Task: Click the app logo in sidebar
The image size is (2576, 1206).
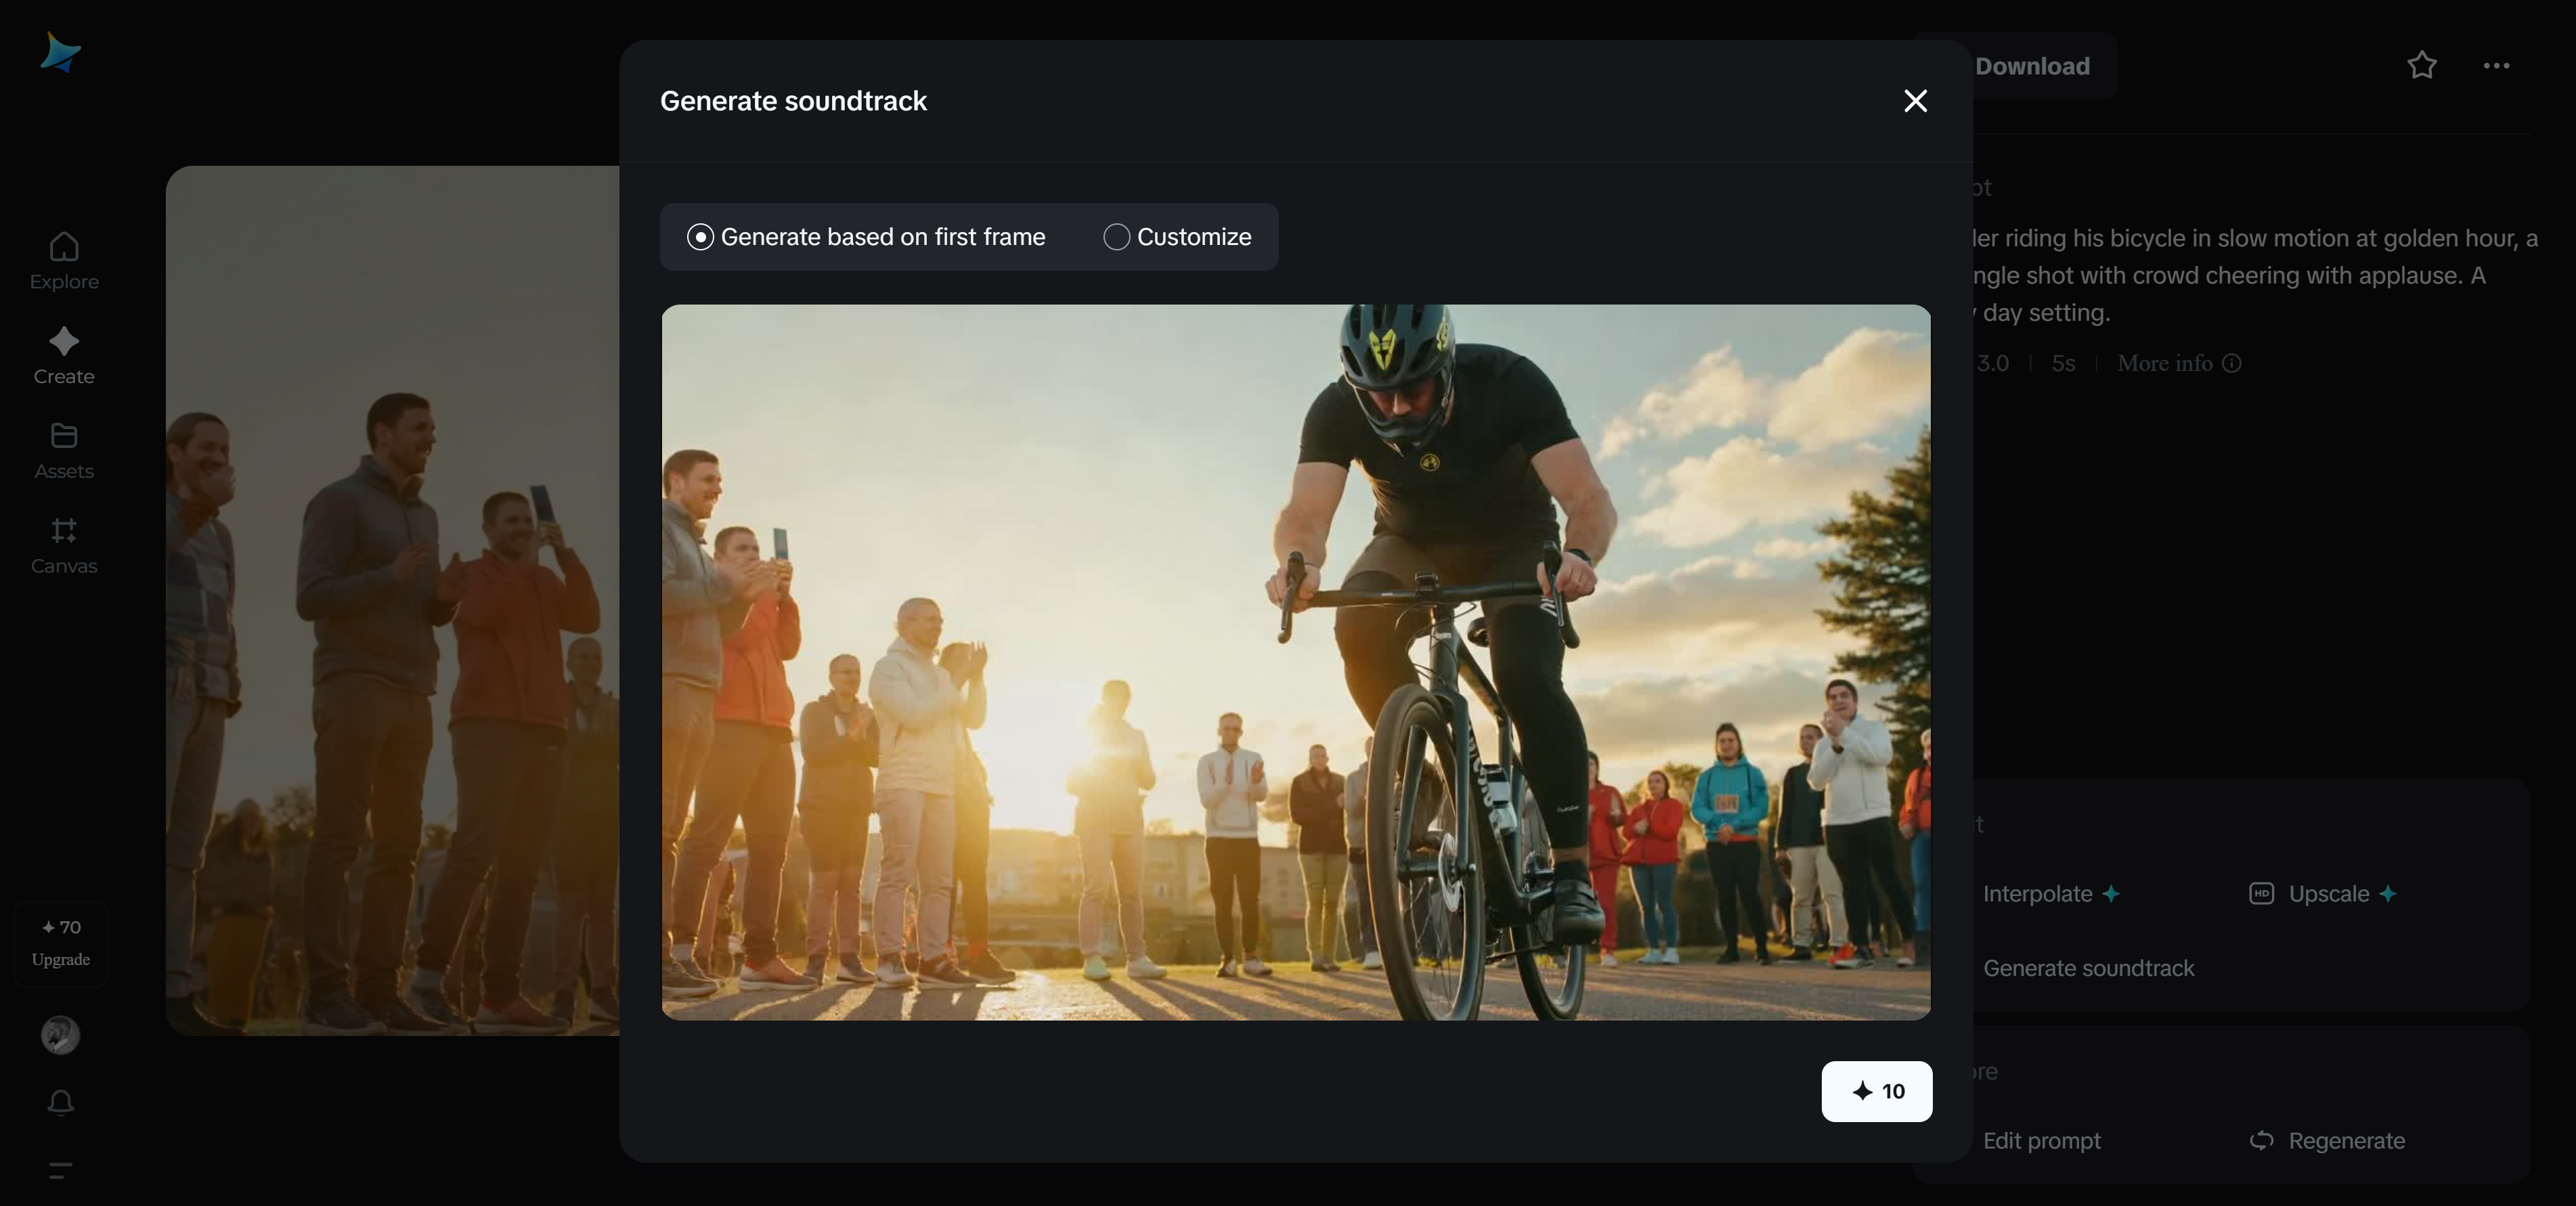Action: click(60, 52)
